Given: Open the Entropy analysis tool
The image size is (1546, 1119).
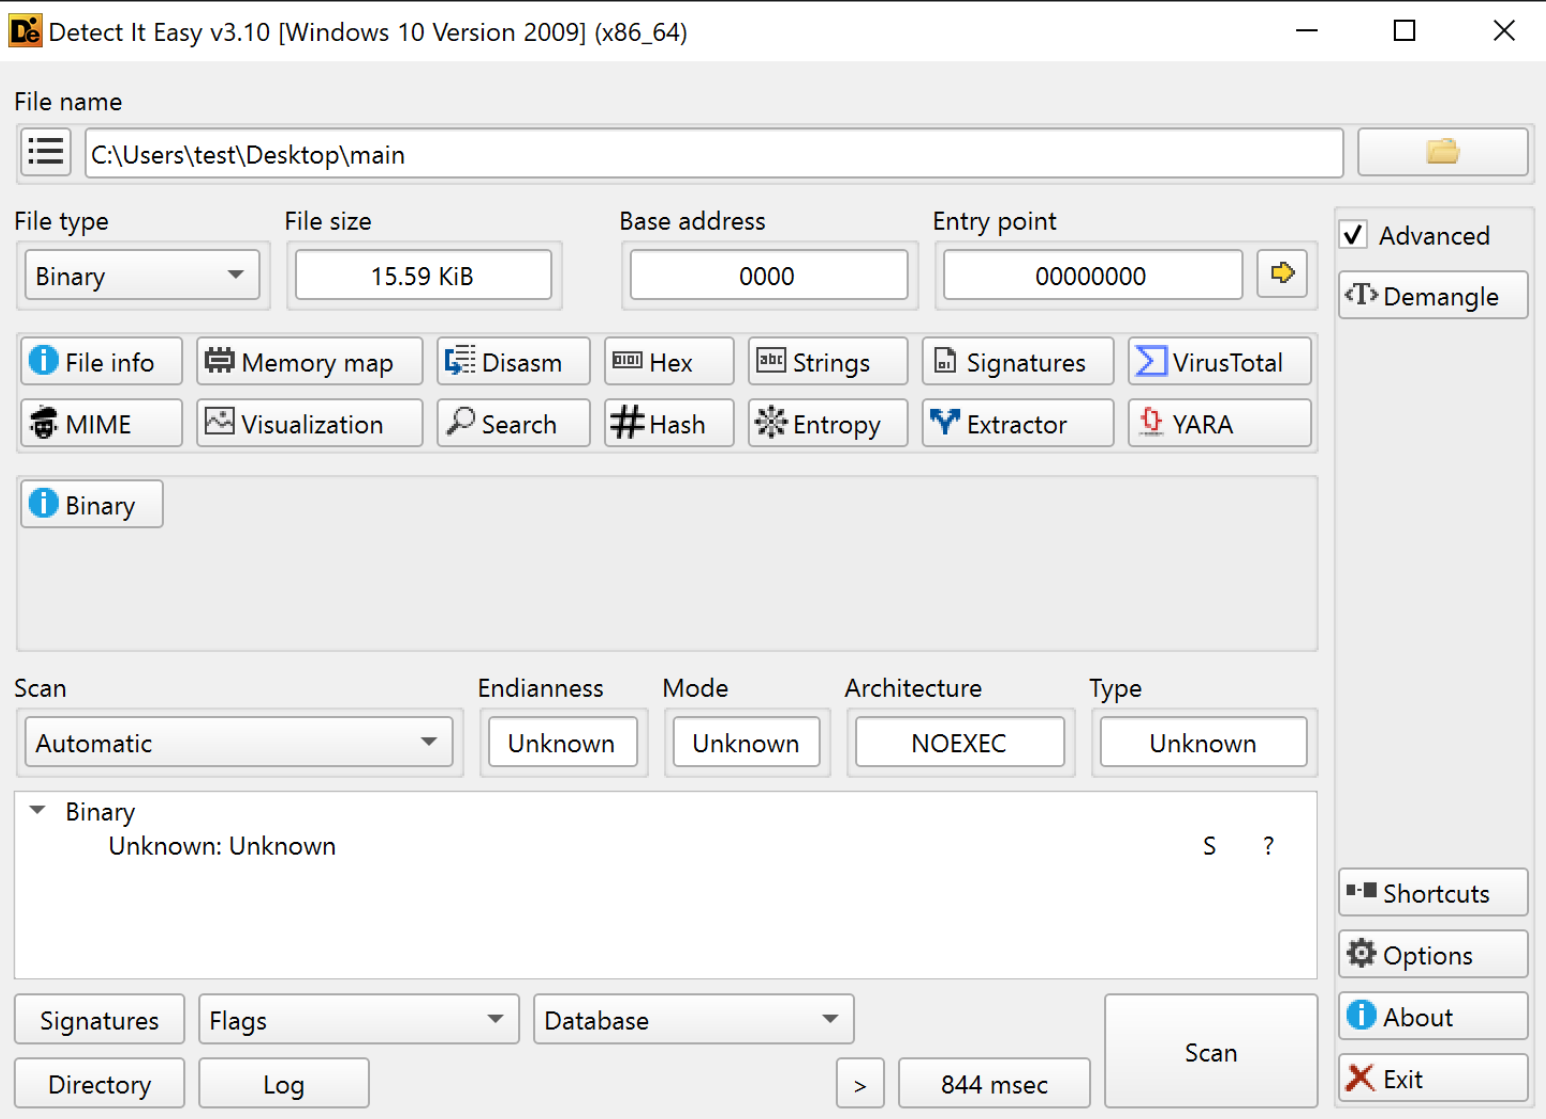Looking at the screenshot, I should (827, 424).
